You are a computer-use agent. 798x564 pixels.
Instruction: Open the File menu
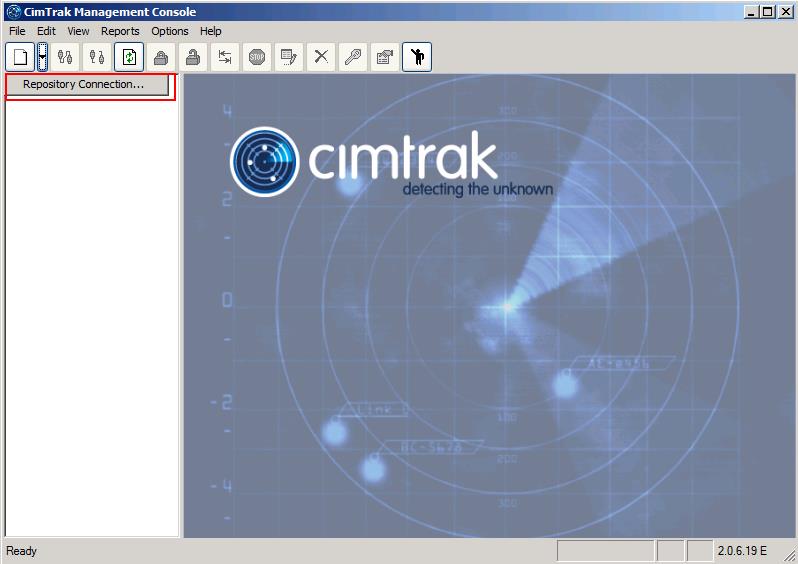17,31
